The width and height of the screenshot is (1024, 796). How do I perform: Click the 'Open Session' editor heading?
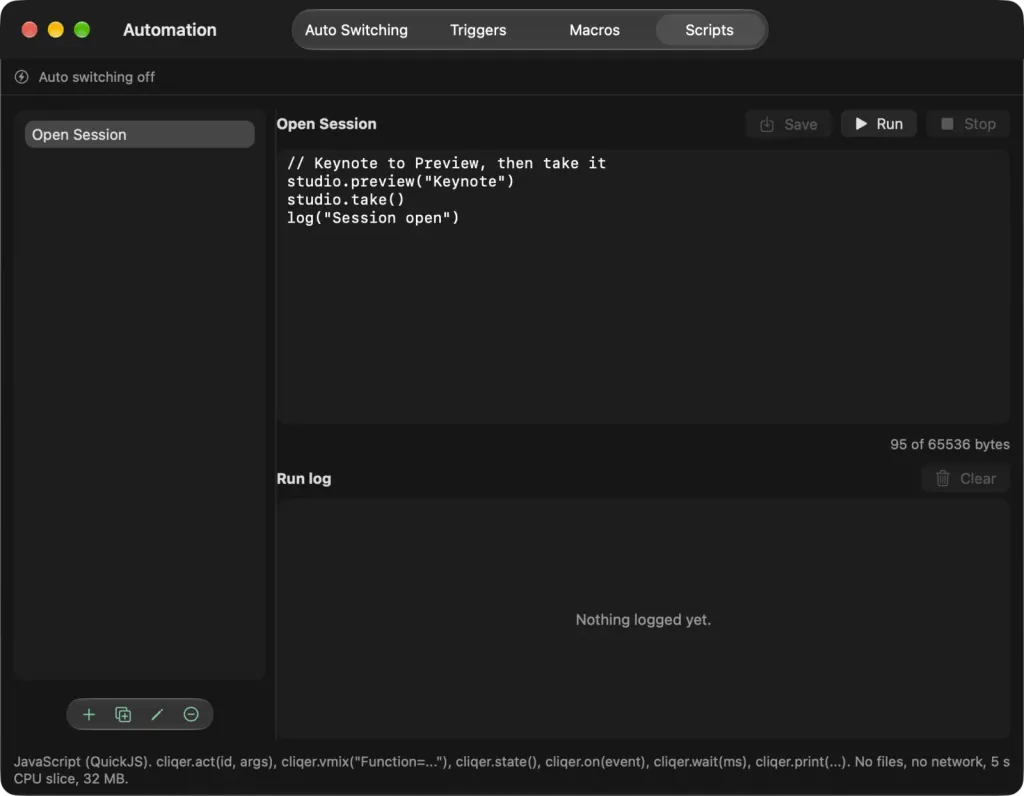point(327,124)
